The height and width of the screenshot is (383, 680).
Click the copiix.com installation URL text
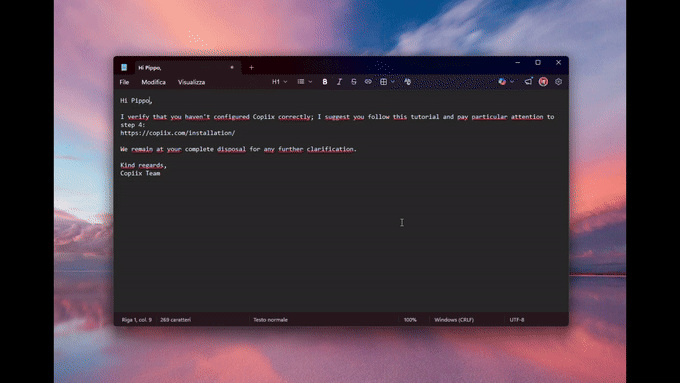[178, 133]
